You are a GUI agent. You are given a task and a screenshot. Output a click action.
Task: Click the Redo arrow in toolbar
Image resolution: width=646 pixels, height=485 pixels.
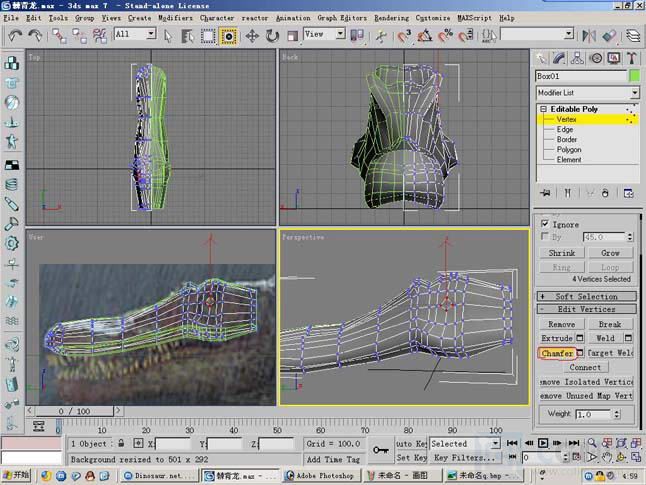click(35, 36)
